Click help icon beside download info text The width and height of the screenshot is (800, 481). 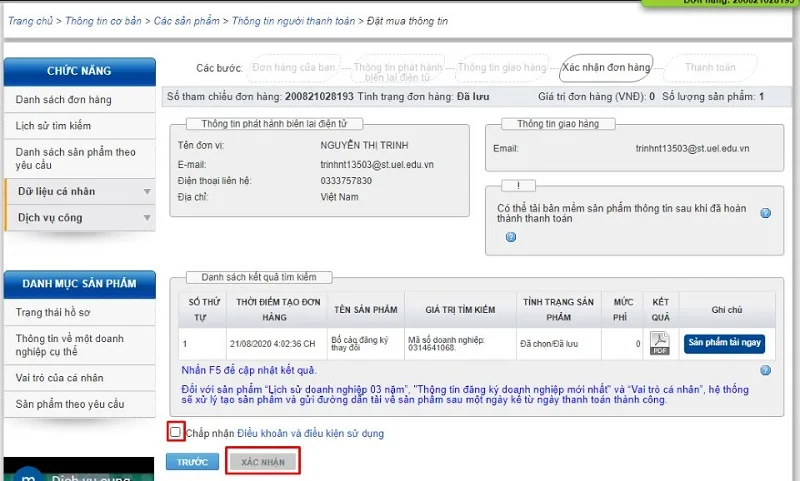765,213
